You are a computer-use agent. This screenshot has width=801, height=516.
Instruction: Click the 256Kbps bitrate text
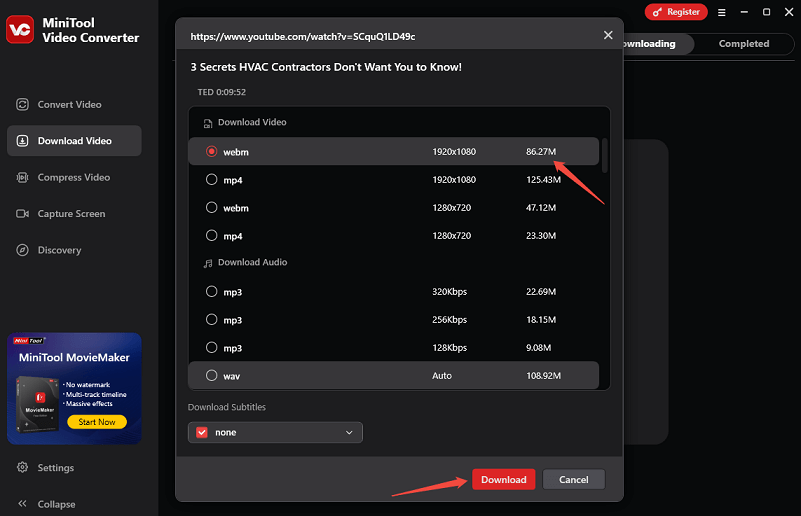[450, 320]
